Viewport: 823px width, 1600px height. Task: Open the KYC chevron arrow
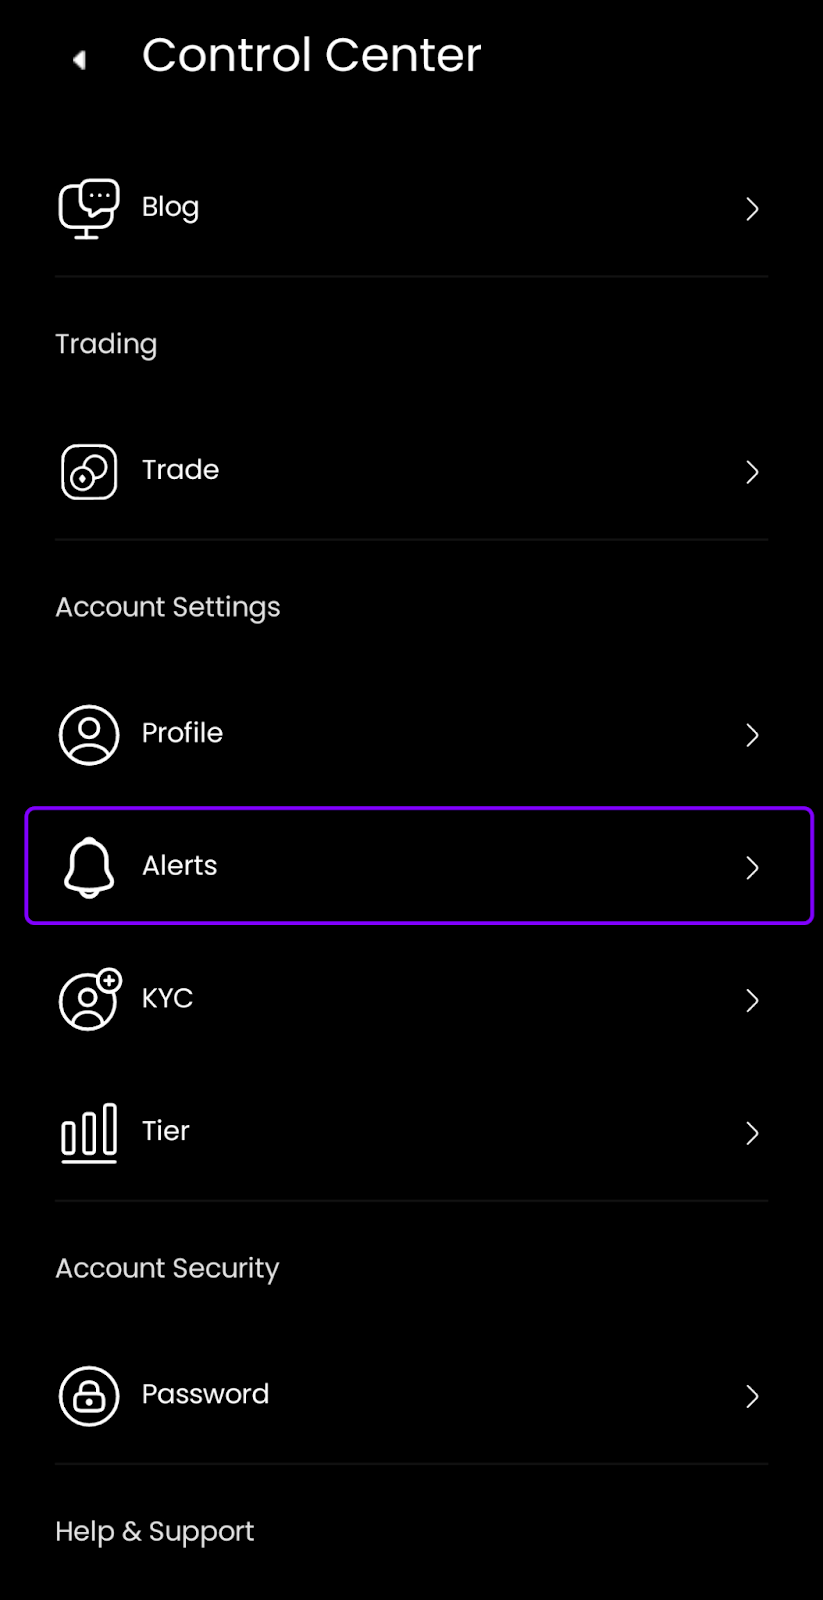[752, 1000]
